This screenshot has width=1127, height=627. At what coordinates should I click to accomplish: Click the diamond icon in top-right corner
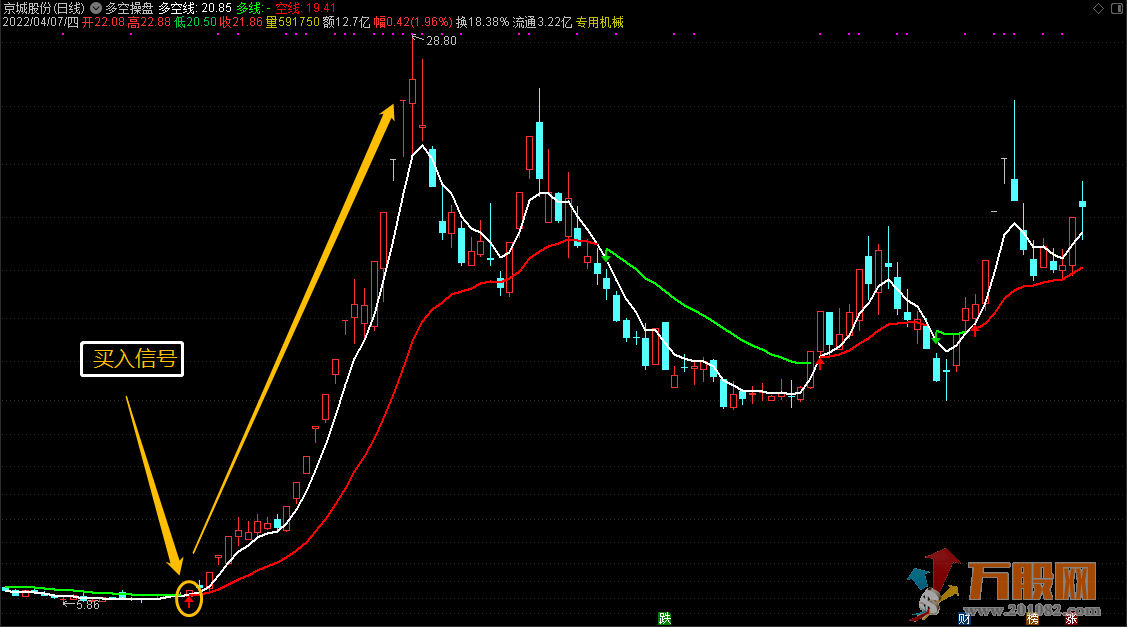[x=1098, y=9]
